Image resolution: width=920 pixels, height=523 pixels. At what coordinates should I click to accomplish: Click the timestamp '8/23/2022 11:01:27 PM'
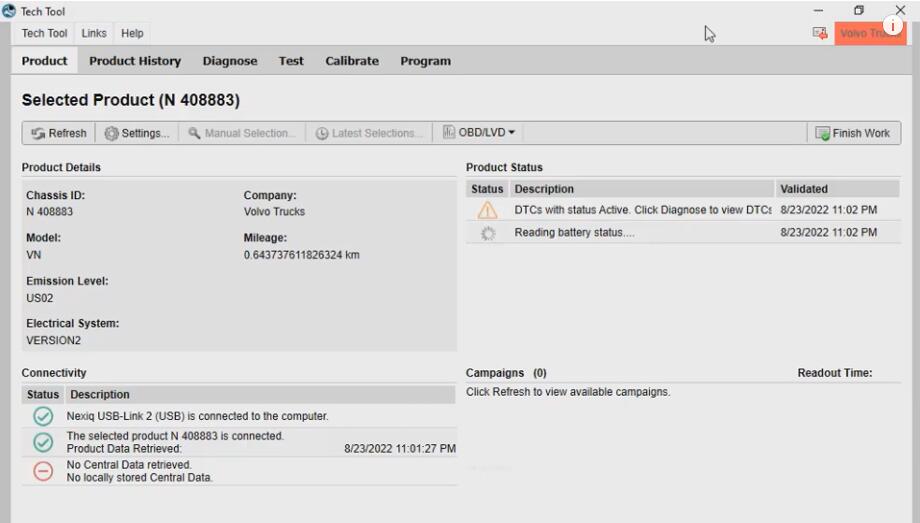[x=400, y=448]
